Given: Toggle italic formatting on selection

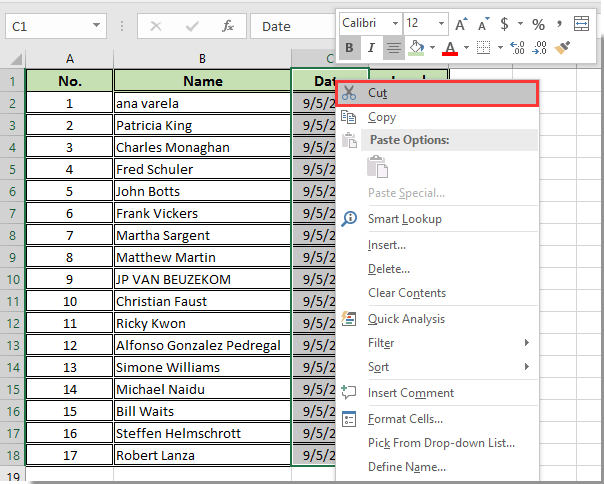Looking at the screenshot, I should [x=371, y=47].
